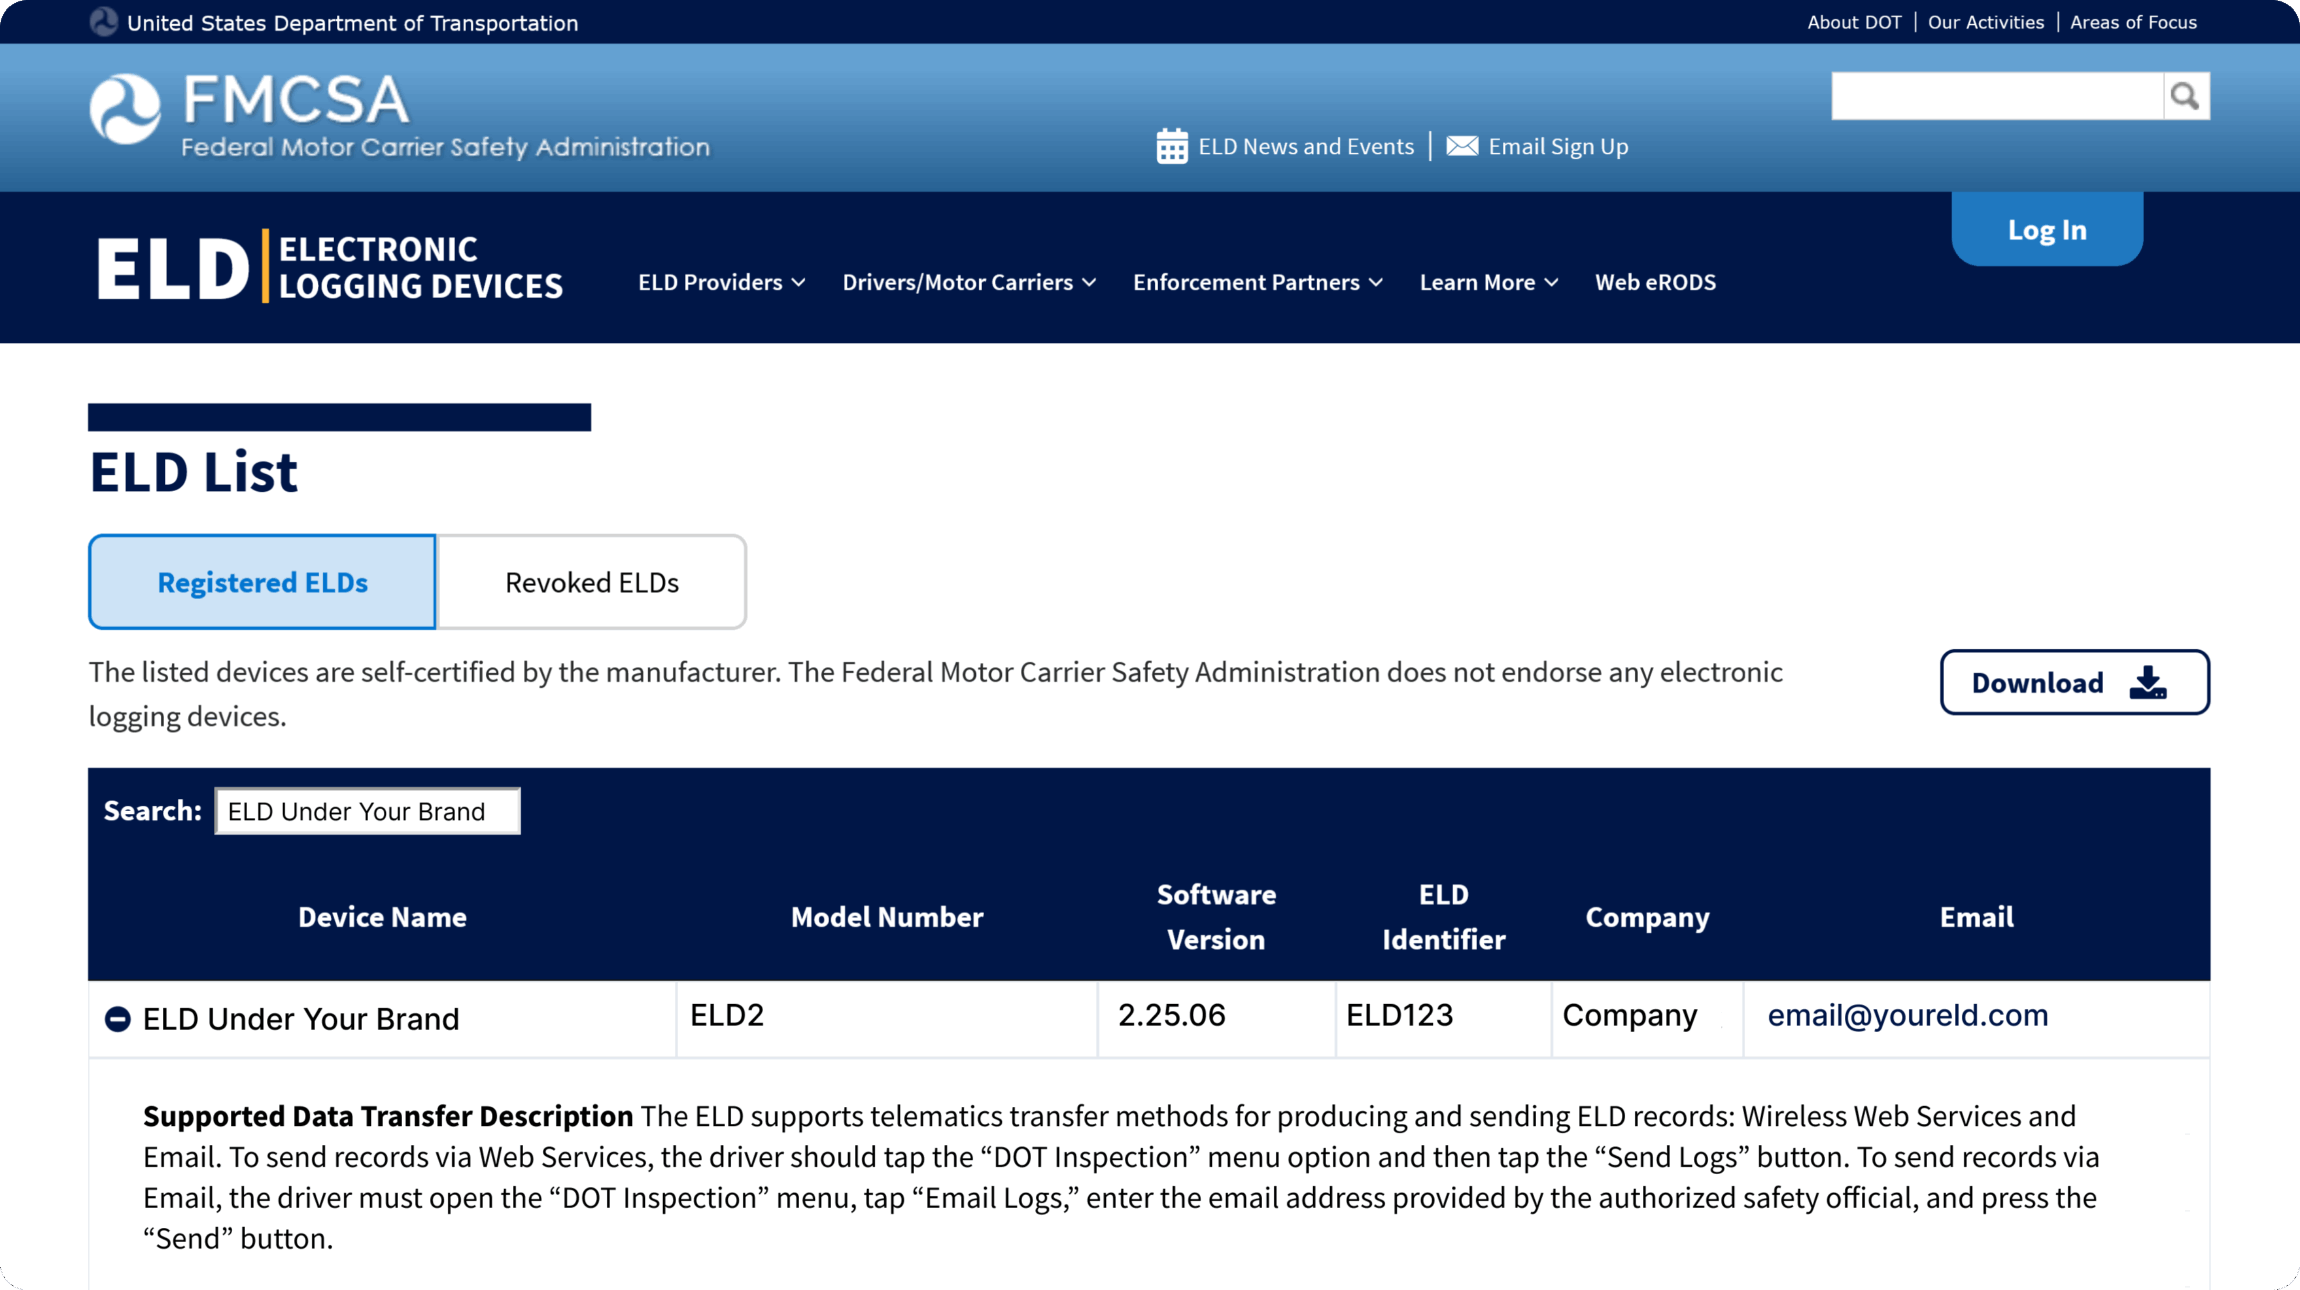Sort by Email column header
The width and height of the screenshot is (2300, 1290).
1977,917
